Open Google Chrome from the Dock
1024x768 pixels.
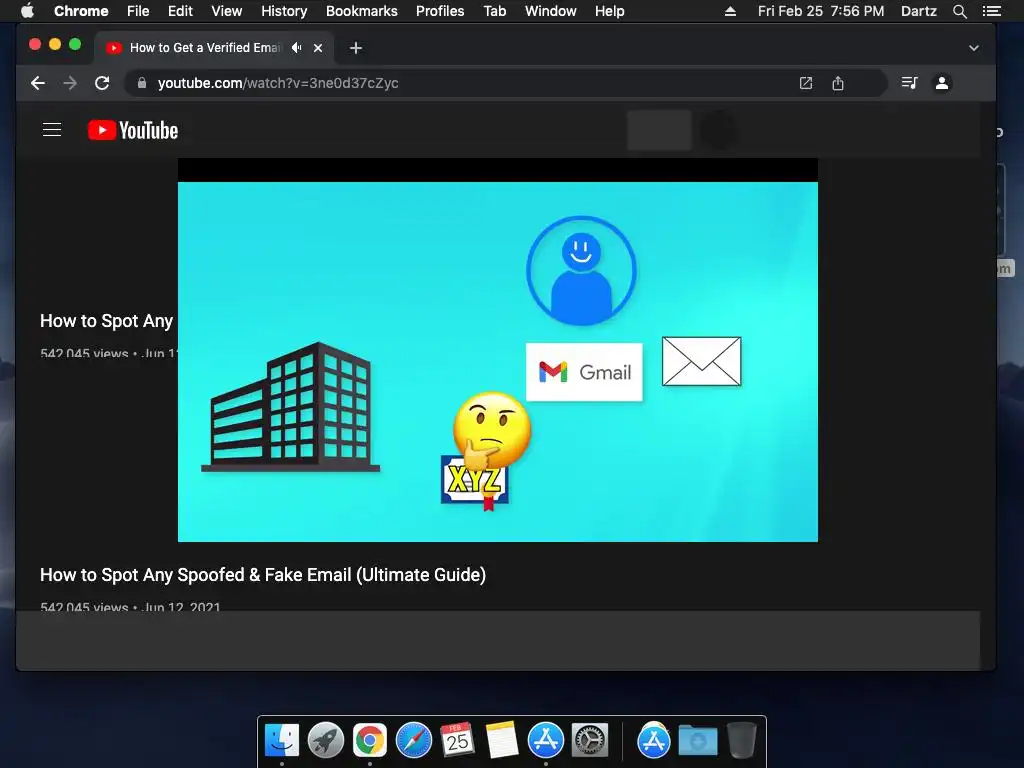(x=370, y=741)
